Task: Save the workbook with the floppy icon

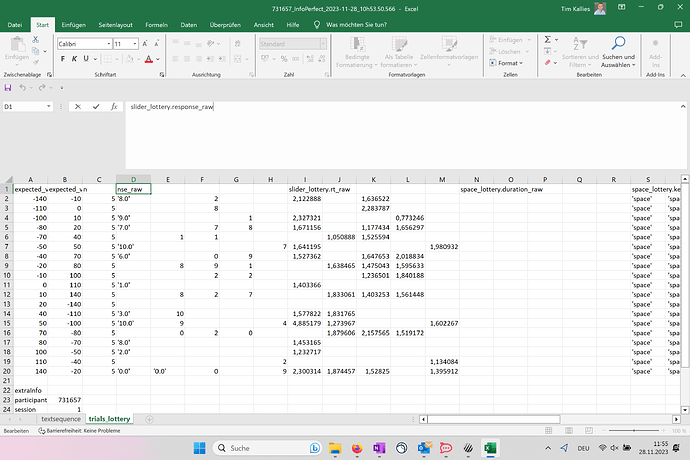Action: point(8,88)
